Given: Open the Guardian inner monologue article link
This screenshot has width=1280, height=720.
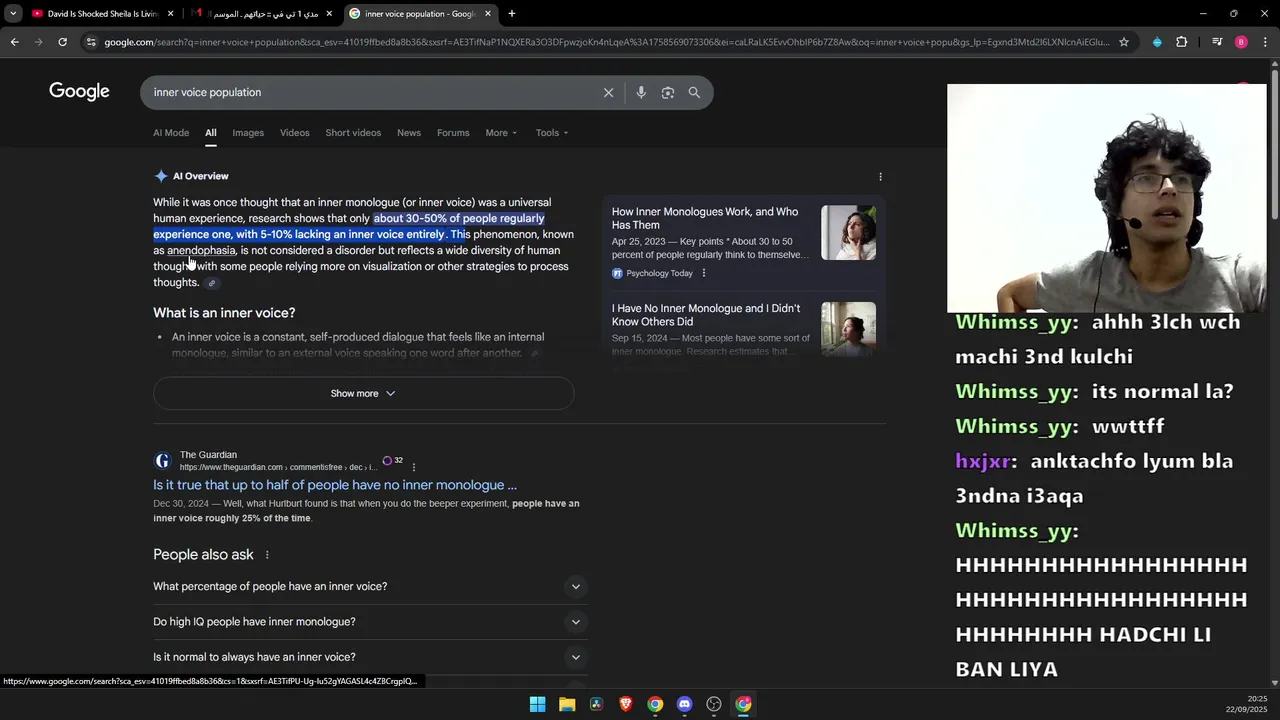Looking at the screenshot, I should click(x=335, y=485).
